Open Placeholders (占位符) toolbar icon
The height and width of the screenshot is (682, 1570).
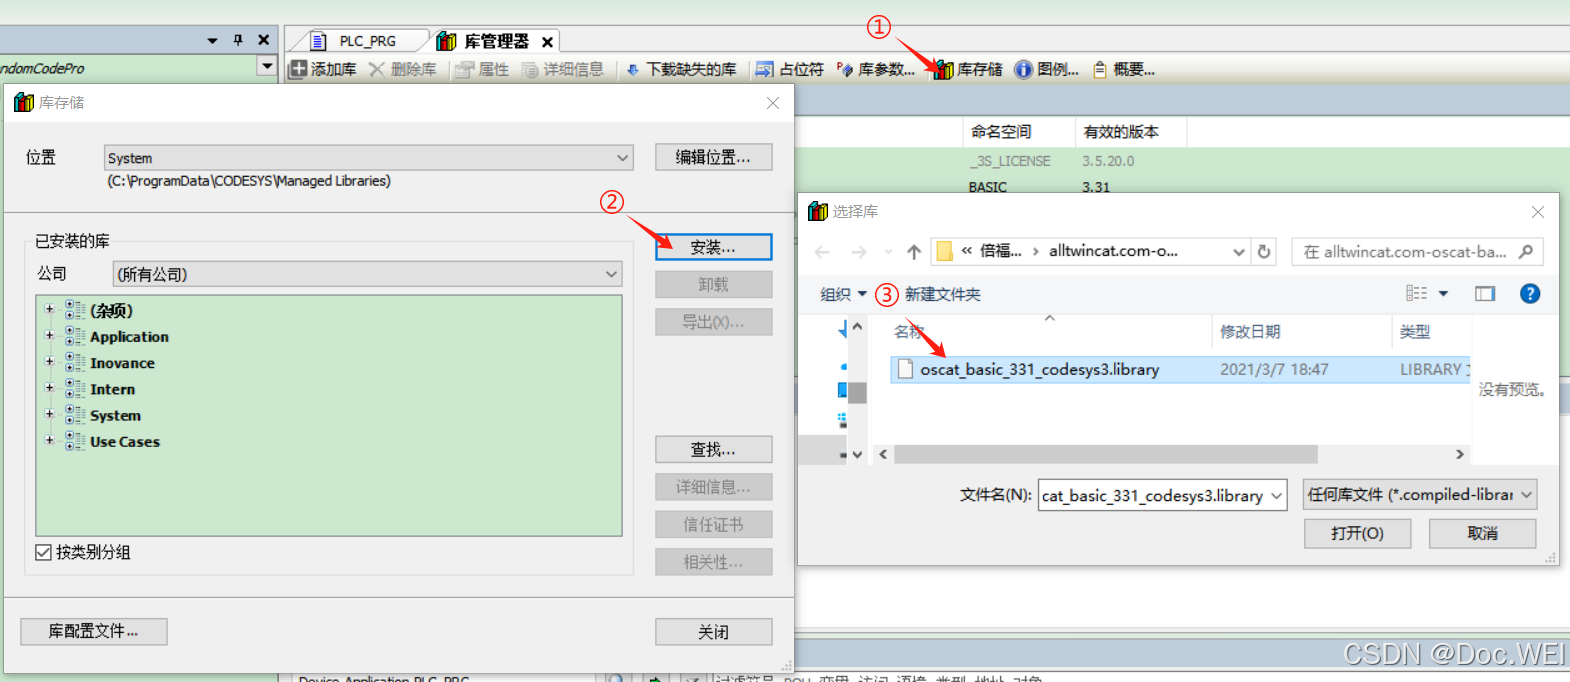764,69
